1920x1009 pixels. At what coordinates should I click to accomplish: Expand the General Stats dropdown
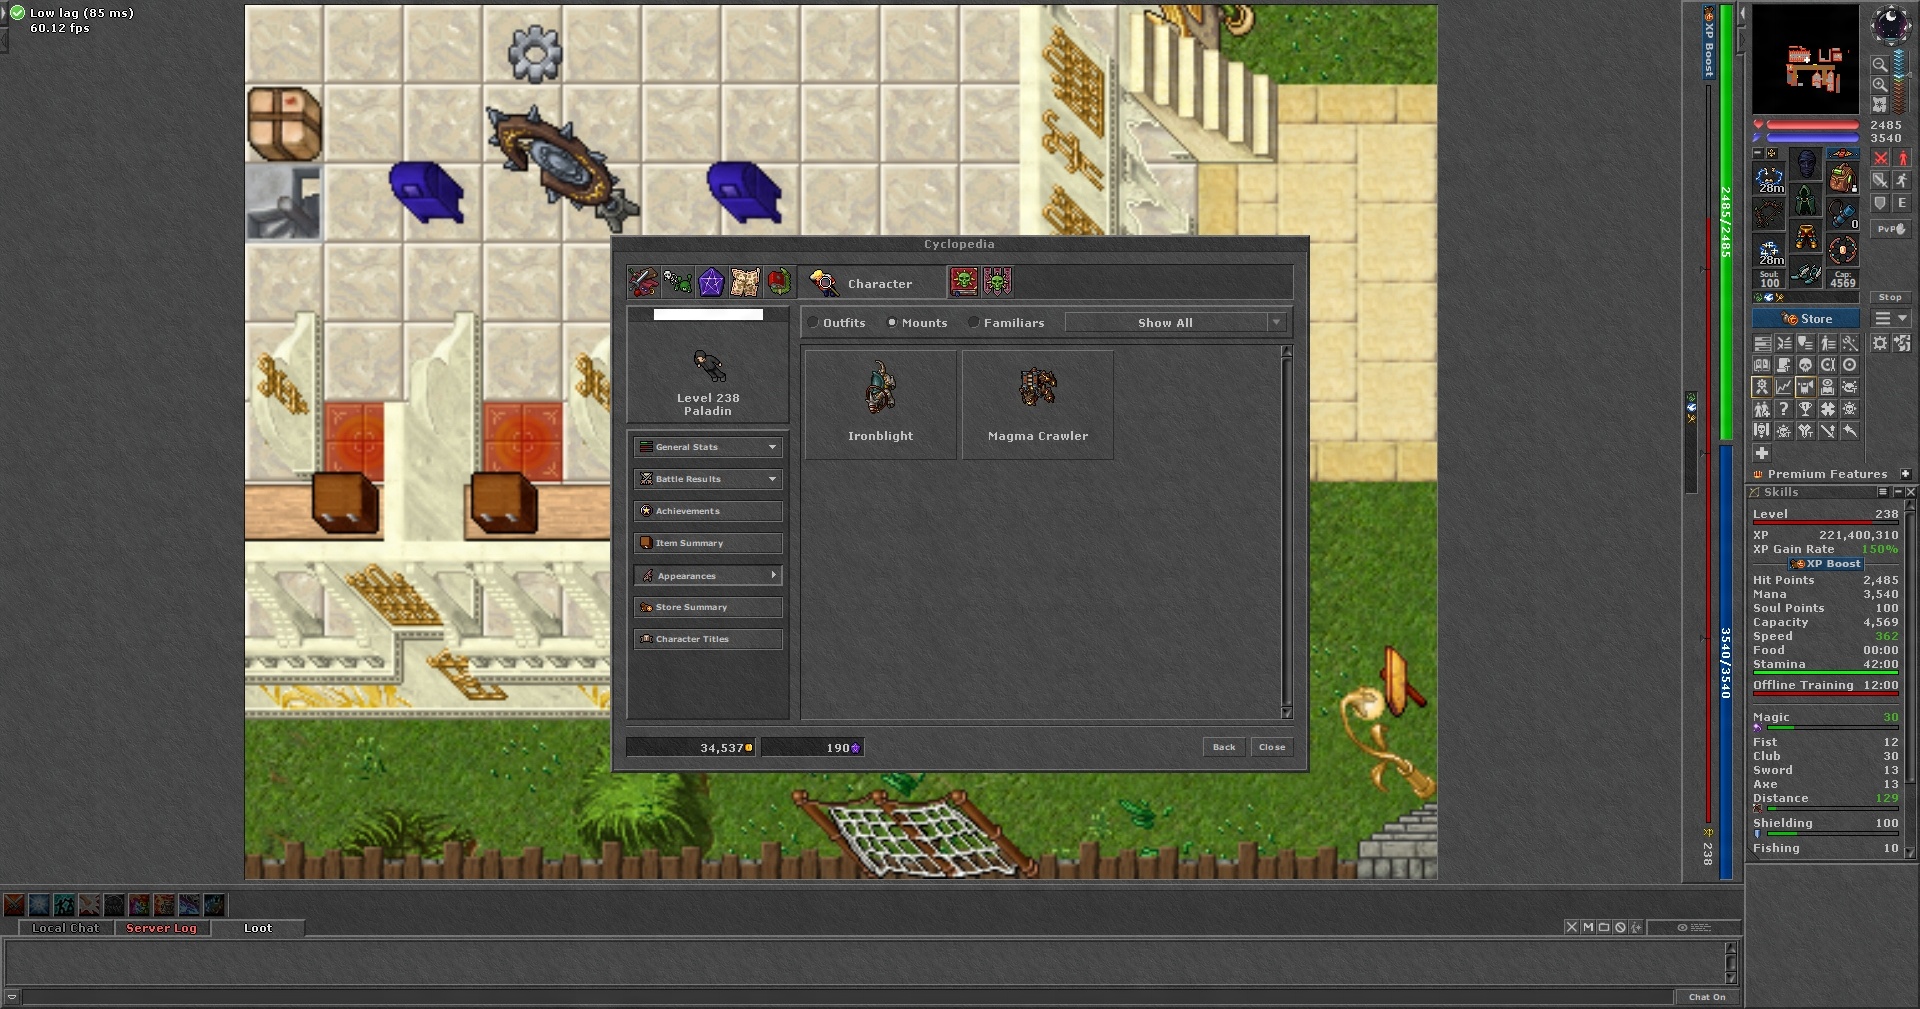click(x=708, y=447)
